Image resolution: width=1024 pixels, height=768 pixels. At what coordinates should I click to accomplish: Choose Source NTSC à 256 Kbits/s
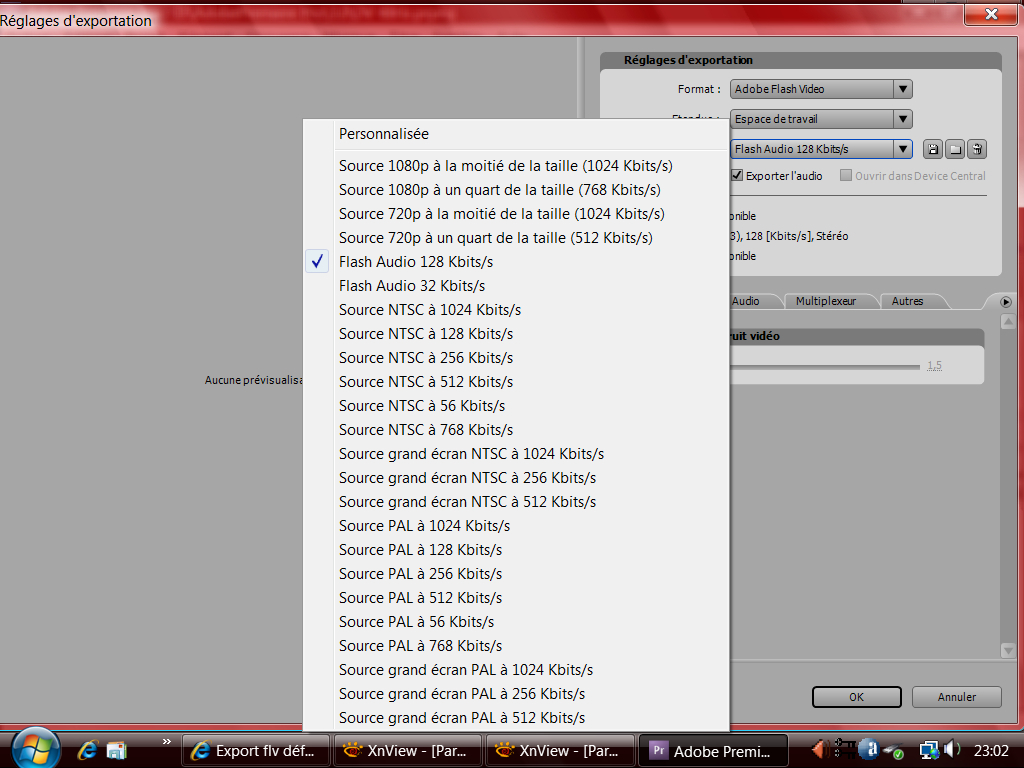pyautogui.click(x=516, y=358)
